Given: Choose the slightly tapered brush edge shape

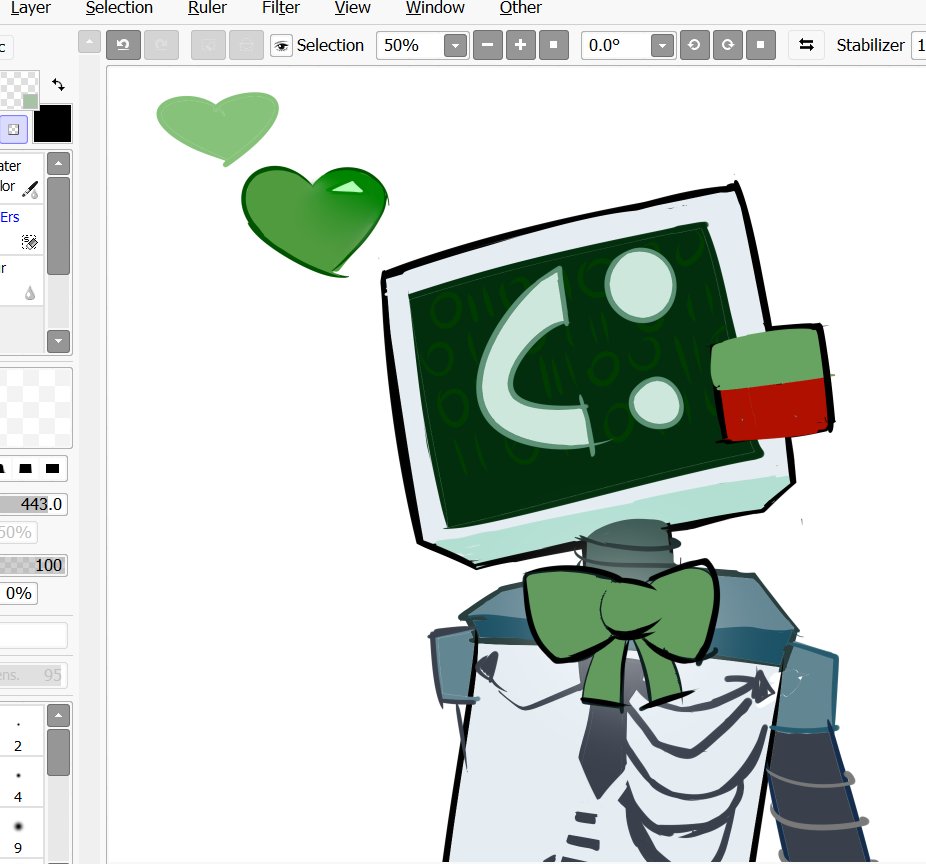Looking at the screenshot, I should [25, 468].
